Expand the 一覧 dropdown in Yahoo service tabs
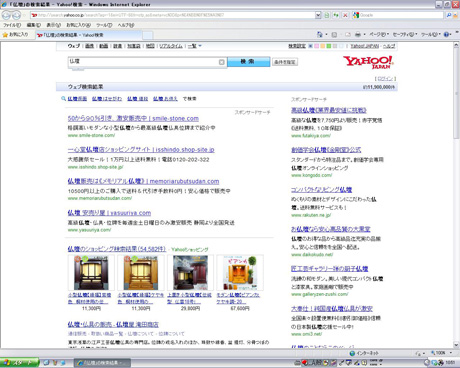 coord(200,46)
